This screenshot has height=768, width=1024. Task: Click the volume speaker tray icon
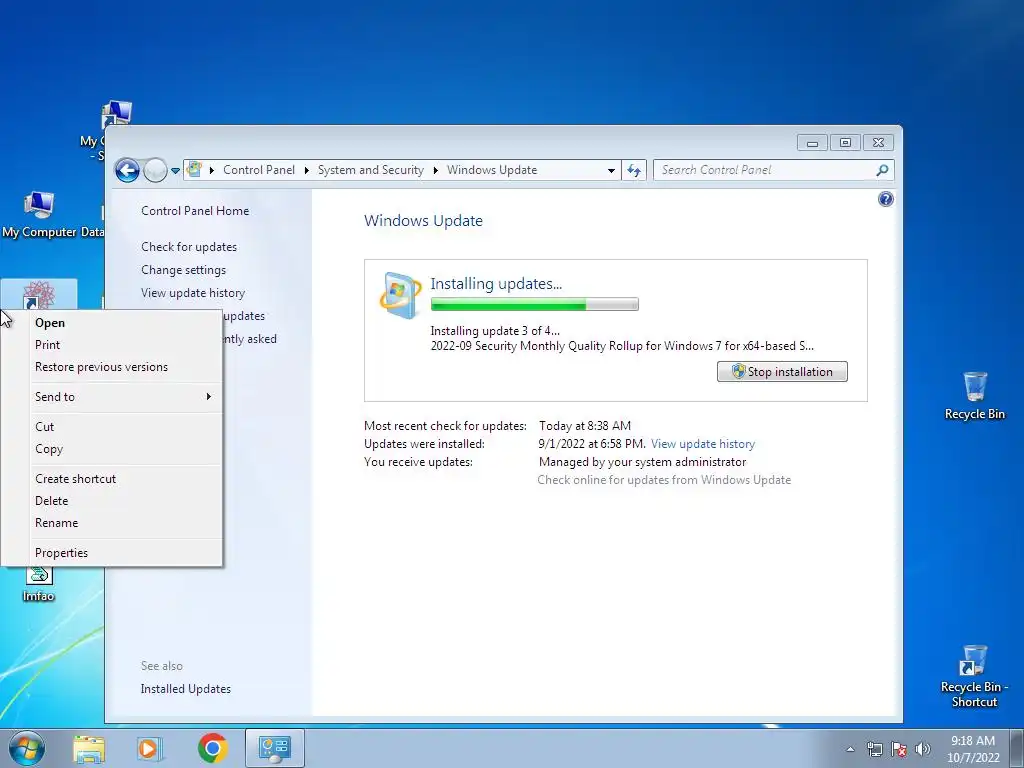[x=923, y=749]
